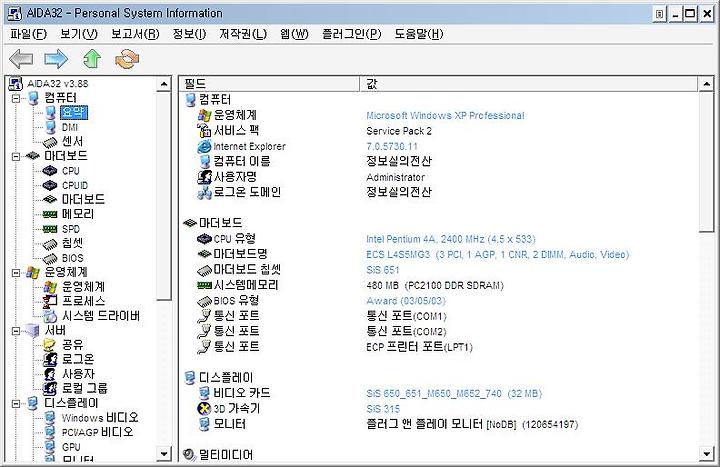Open the 7.0.5730.11 Internet Explorer link
720x467 pixels.
click(392, 146)
